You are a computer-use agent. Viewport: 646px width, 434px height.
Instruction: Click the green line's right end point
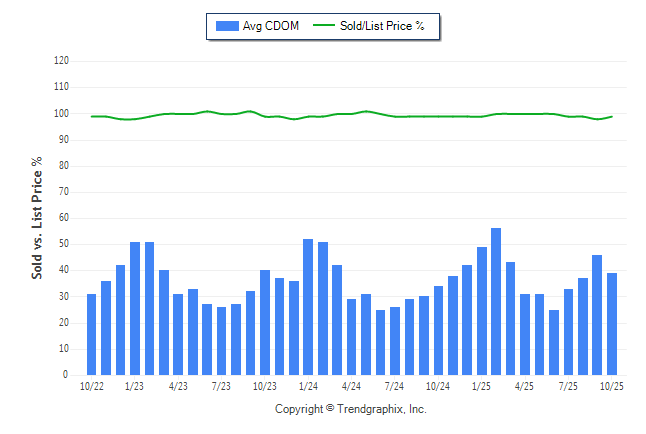click(612, 117)
